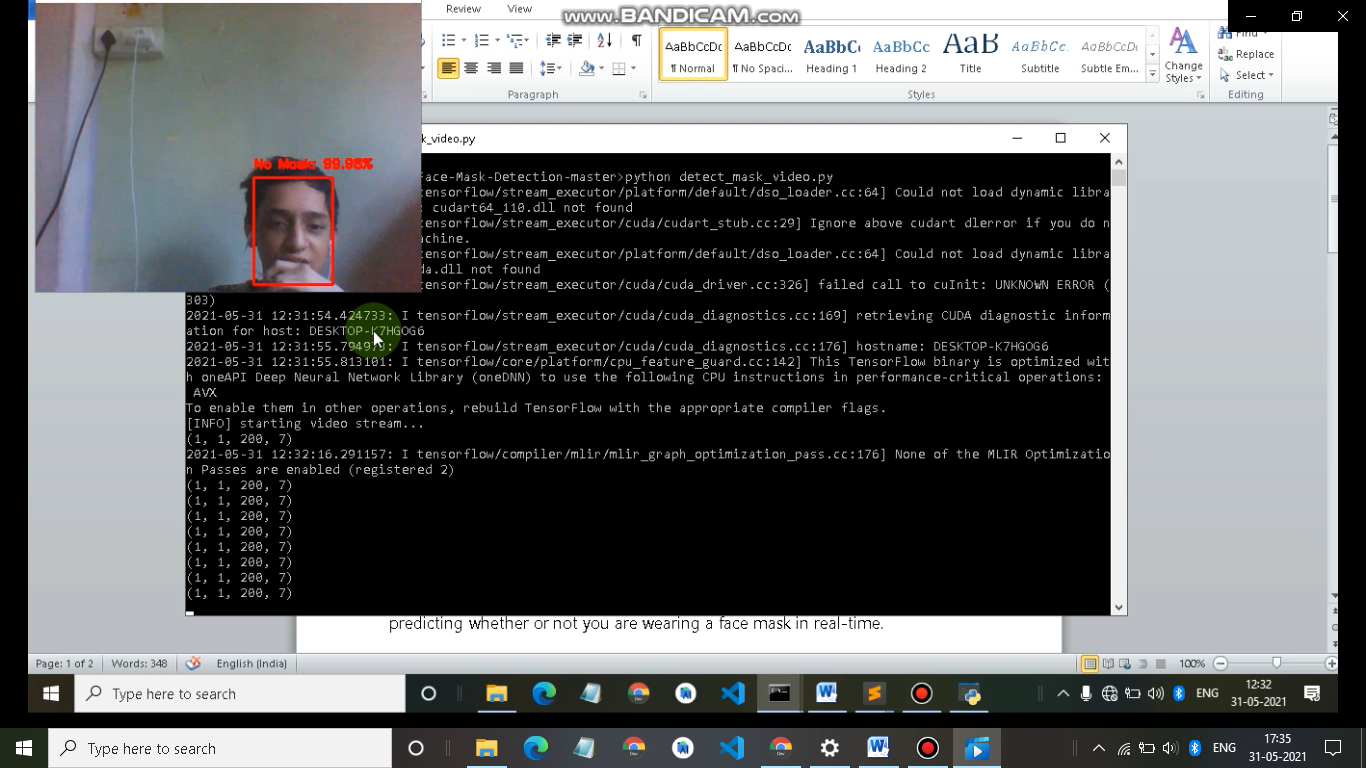
Task: Toggle Center alignment
Action: coord(471,68)
